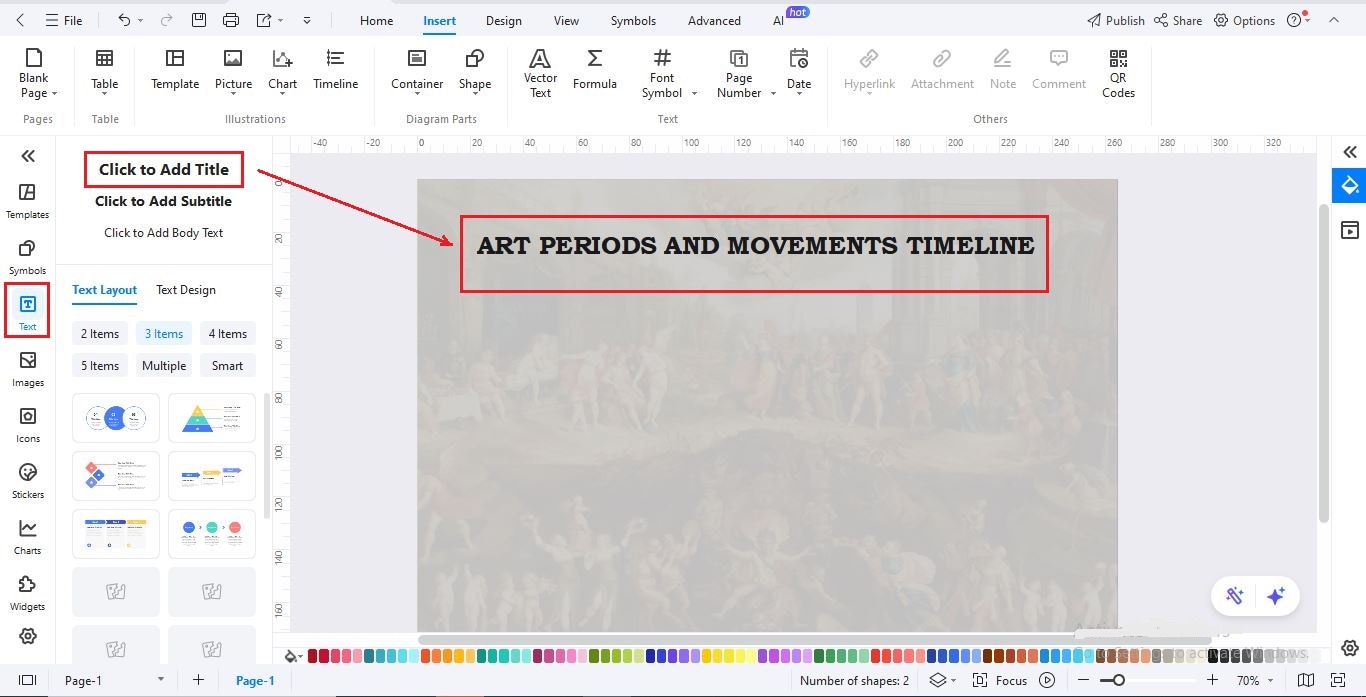Switch to the Home tab

[x=376, y=20]
